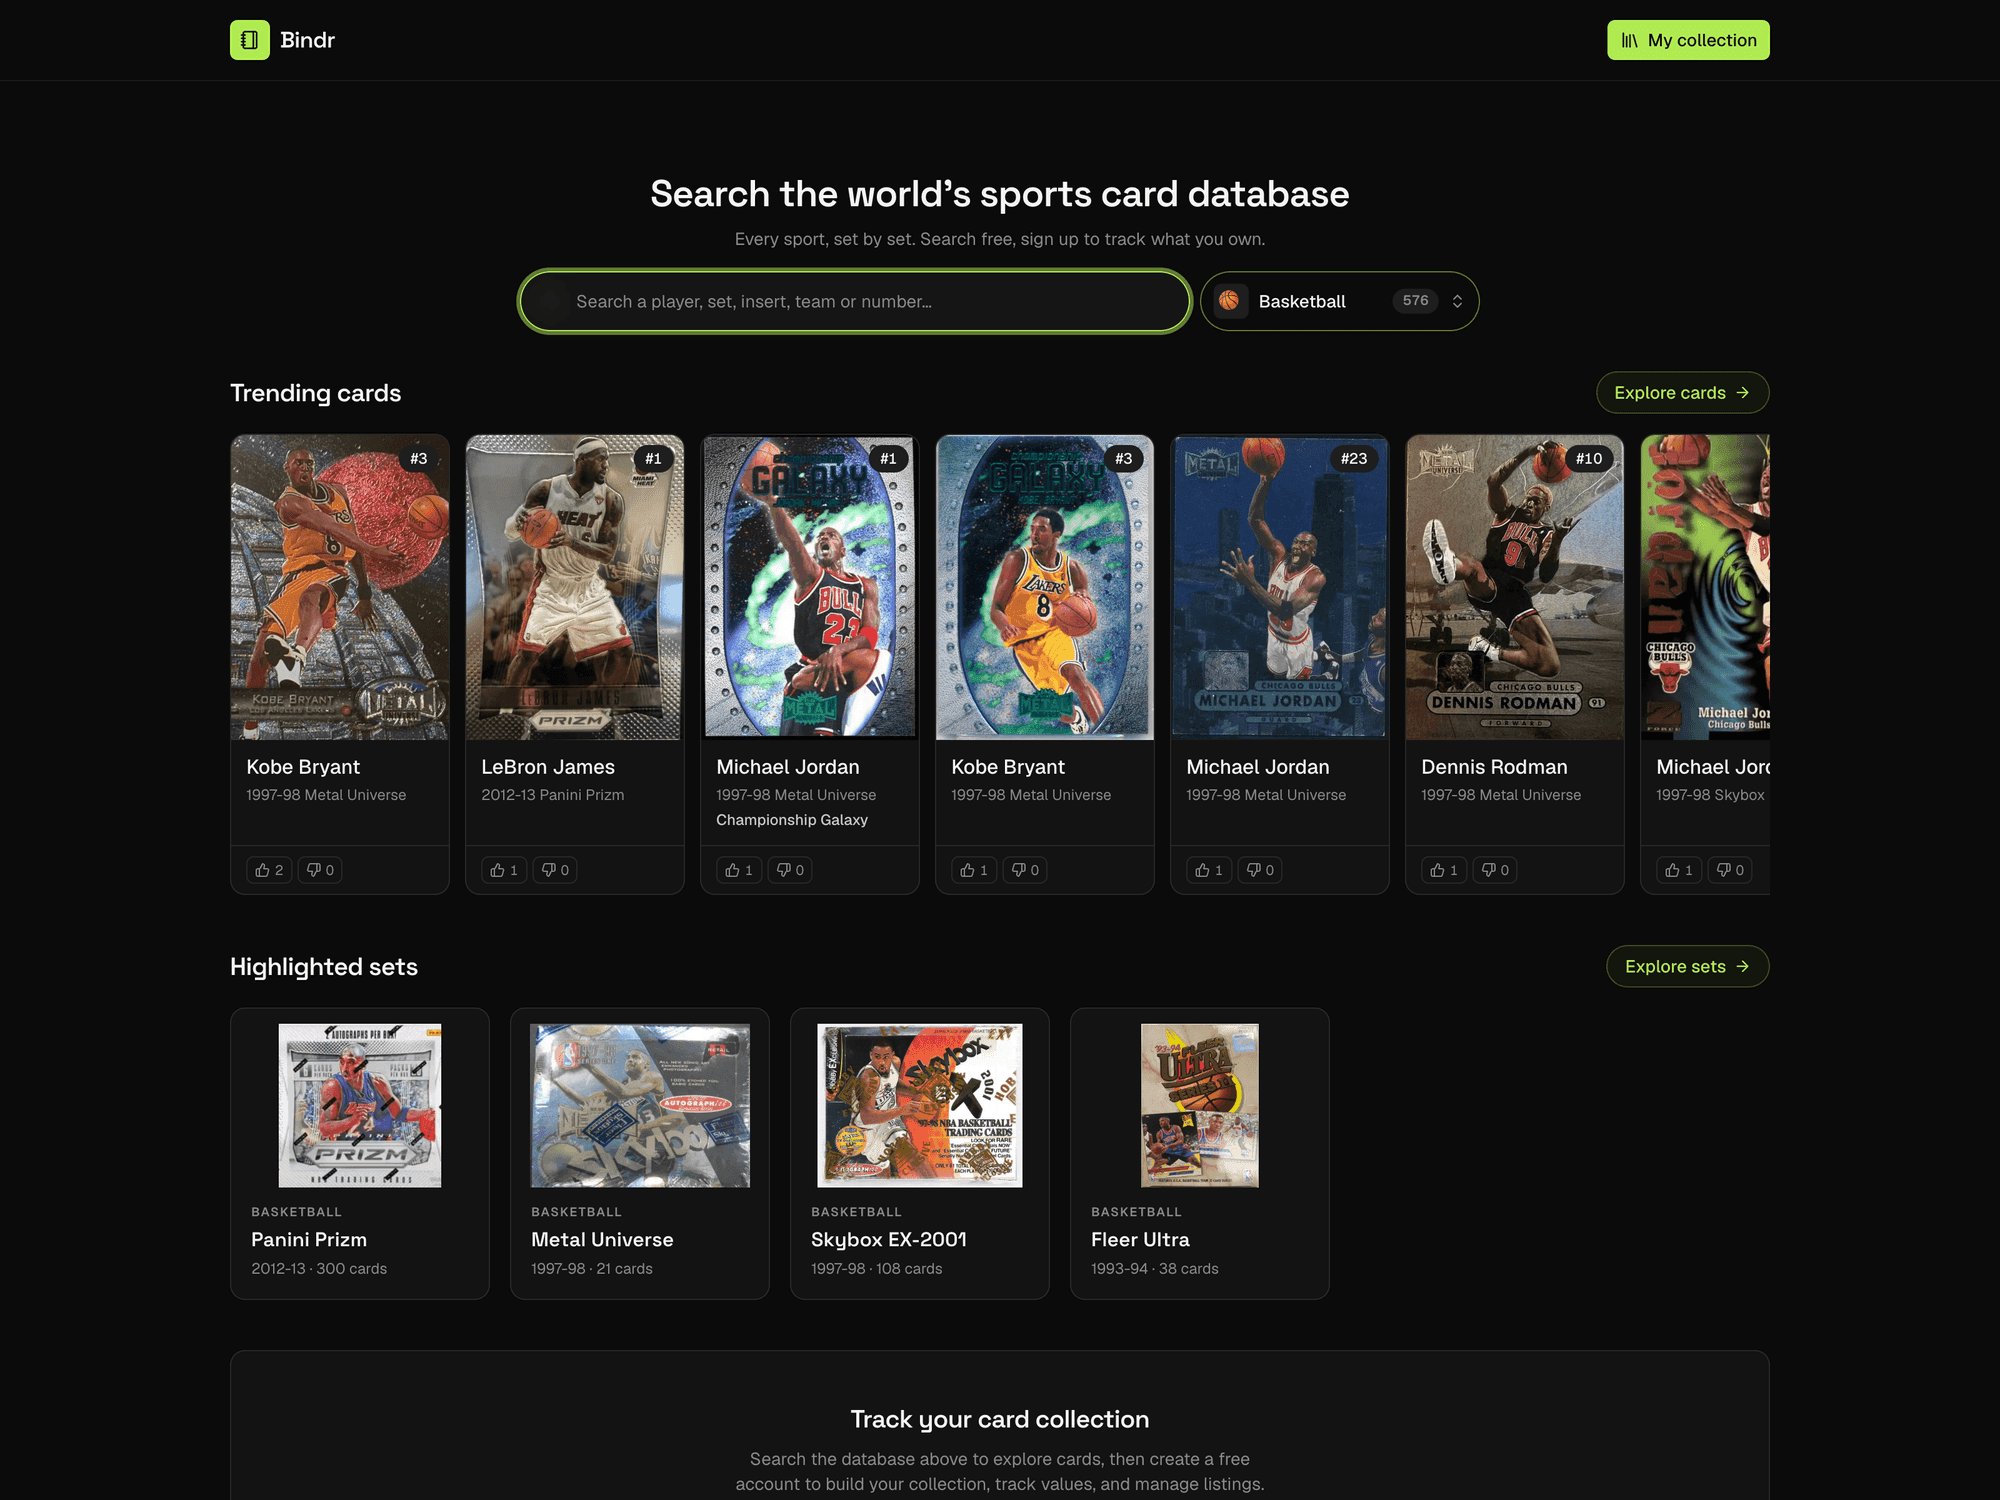The image size is (2000, 1500).
Task: Open the Fleer Ultra highlighted set
Action: 1200,1154
